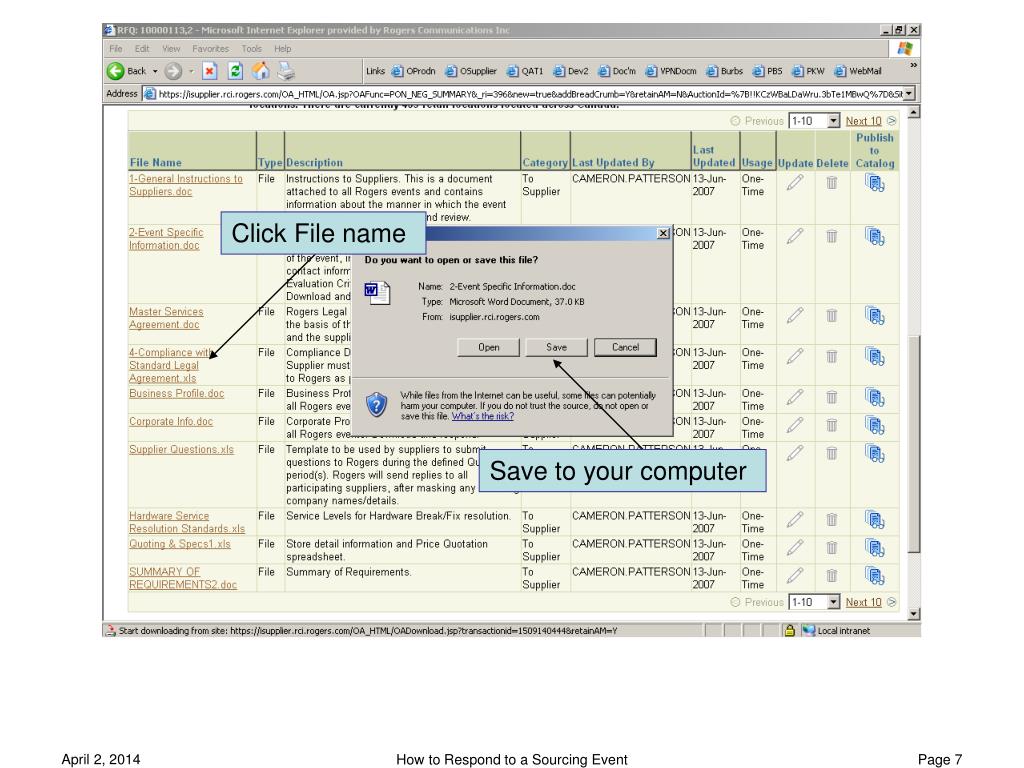Open the Burbs links bar shortcut
This screenshot has height=768, width=1024.
(x=725, y=71)
